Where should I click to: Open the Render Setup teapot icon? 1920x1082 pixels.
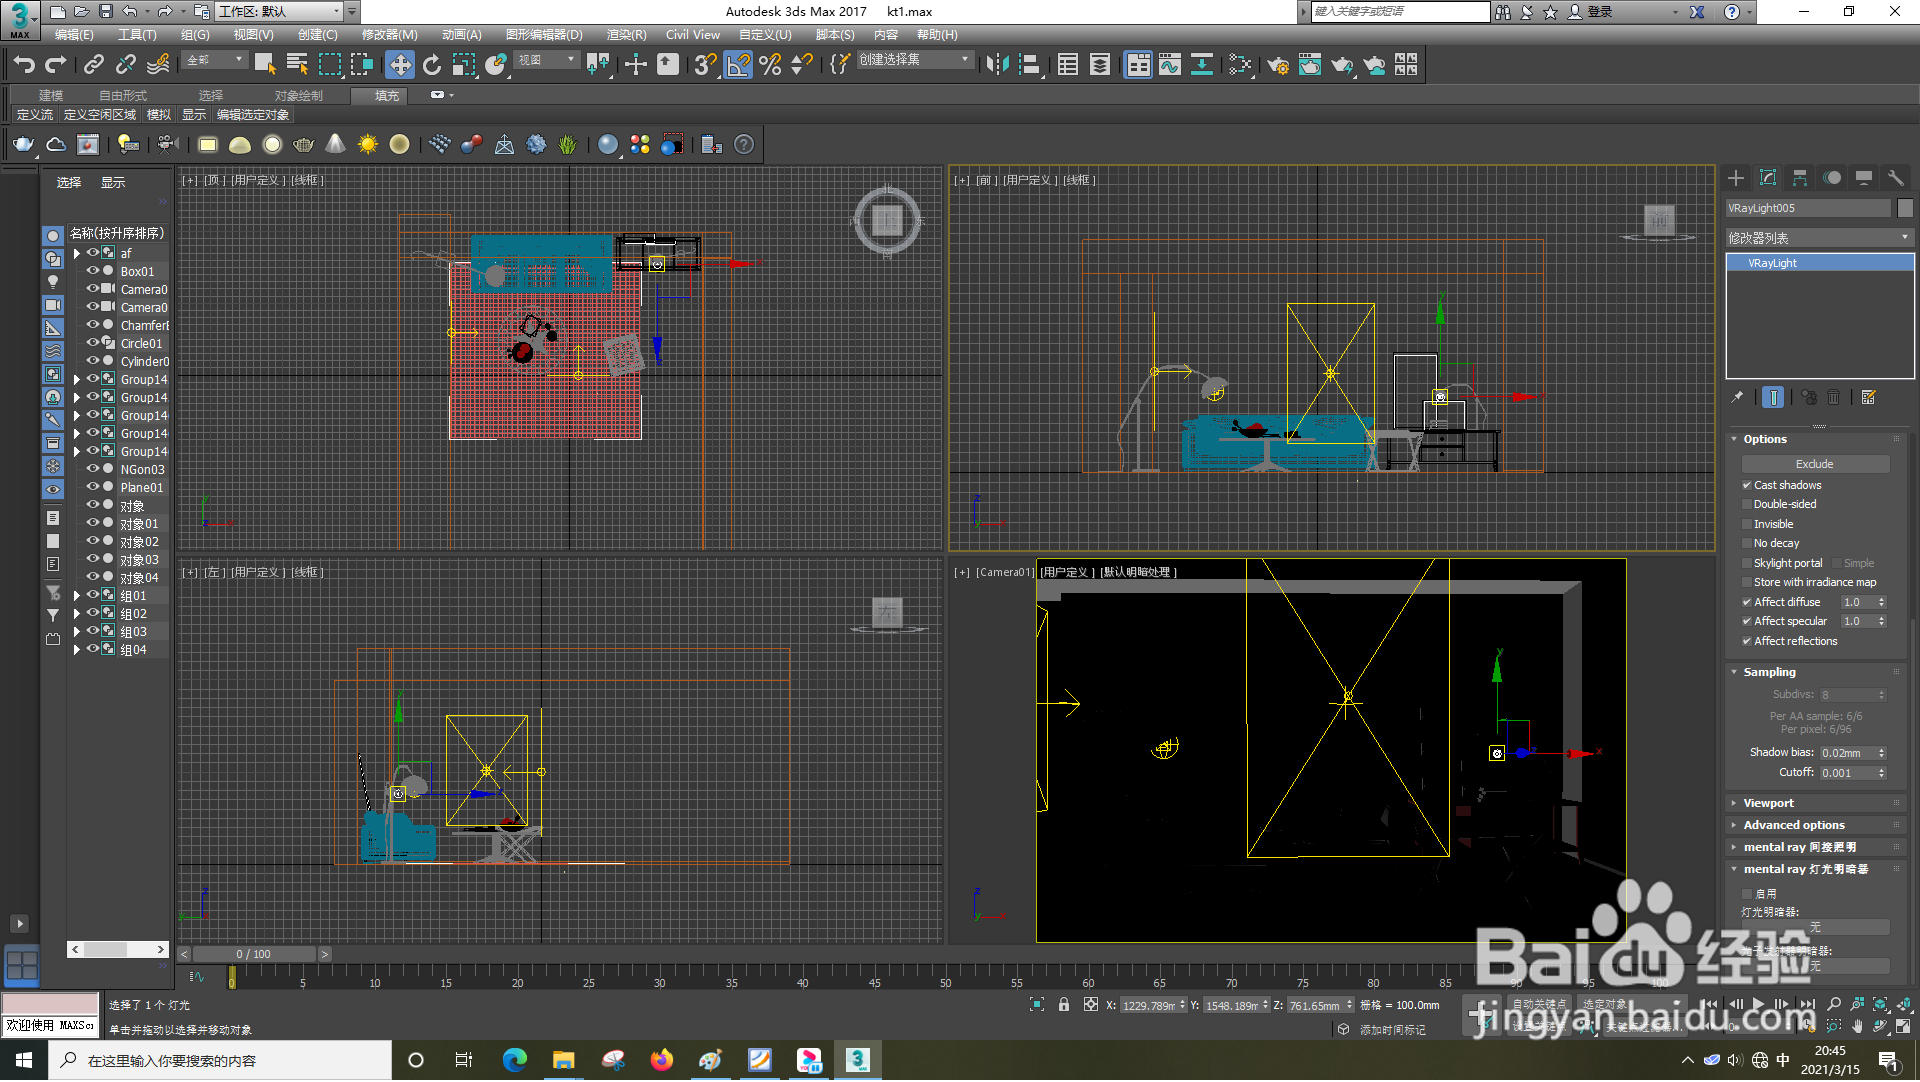coord(1277,65)
